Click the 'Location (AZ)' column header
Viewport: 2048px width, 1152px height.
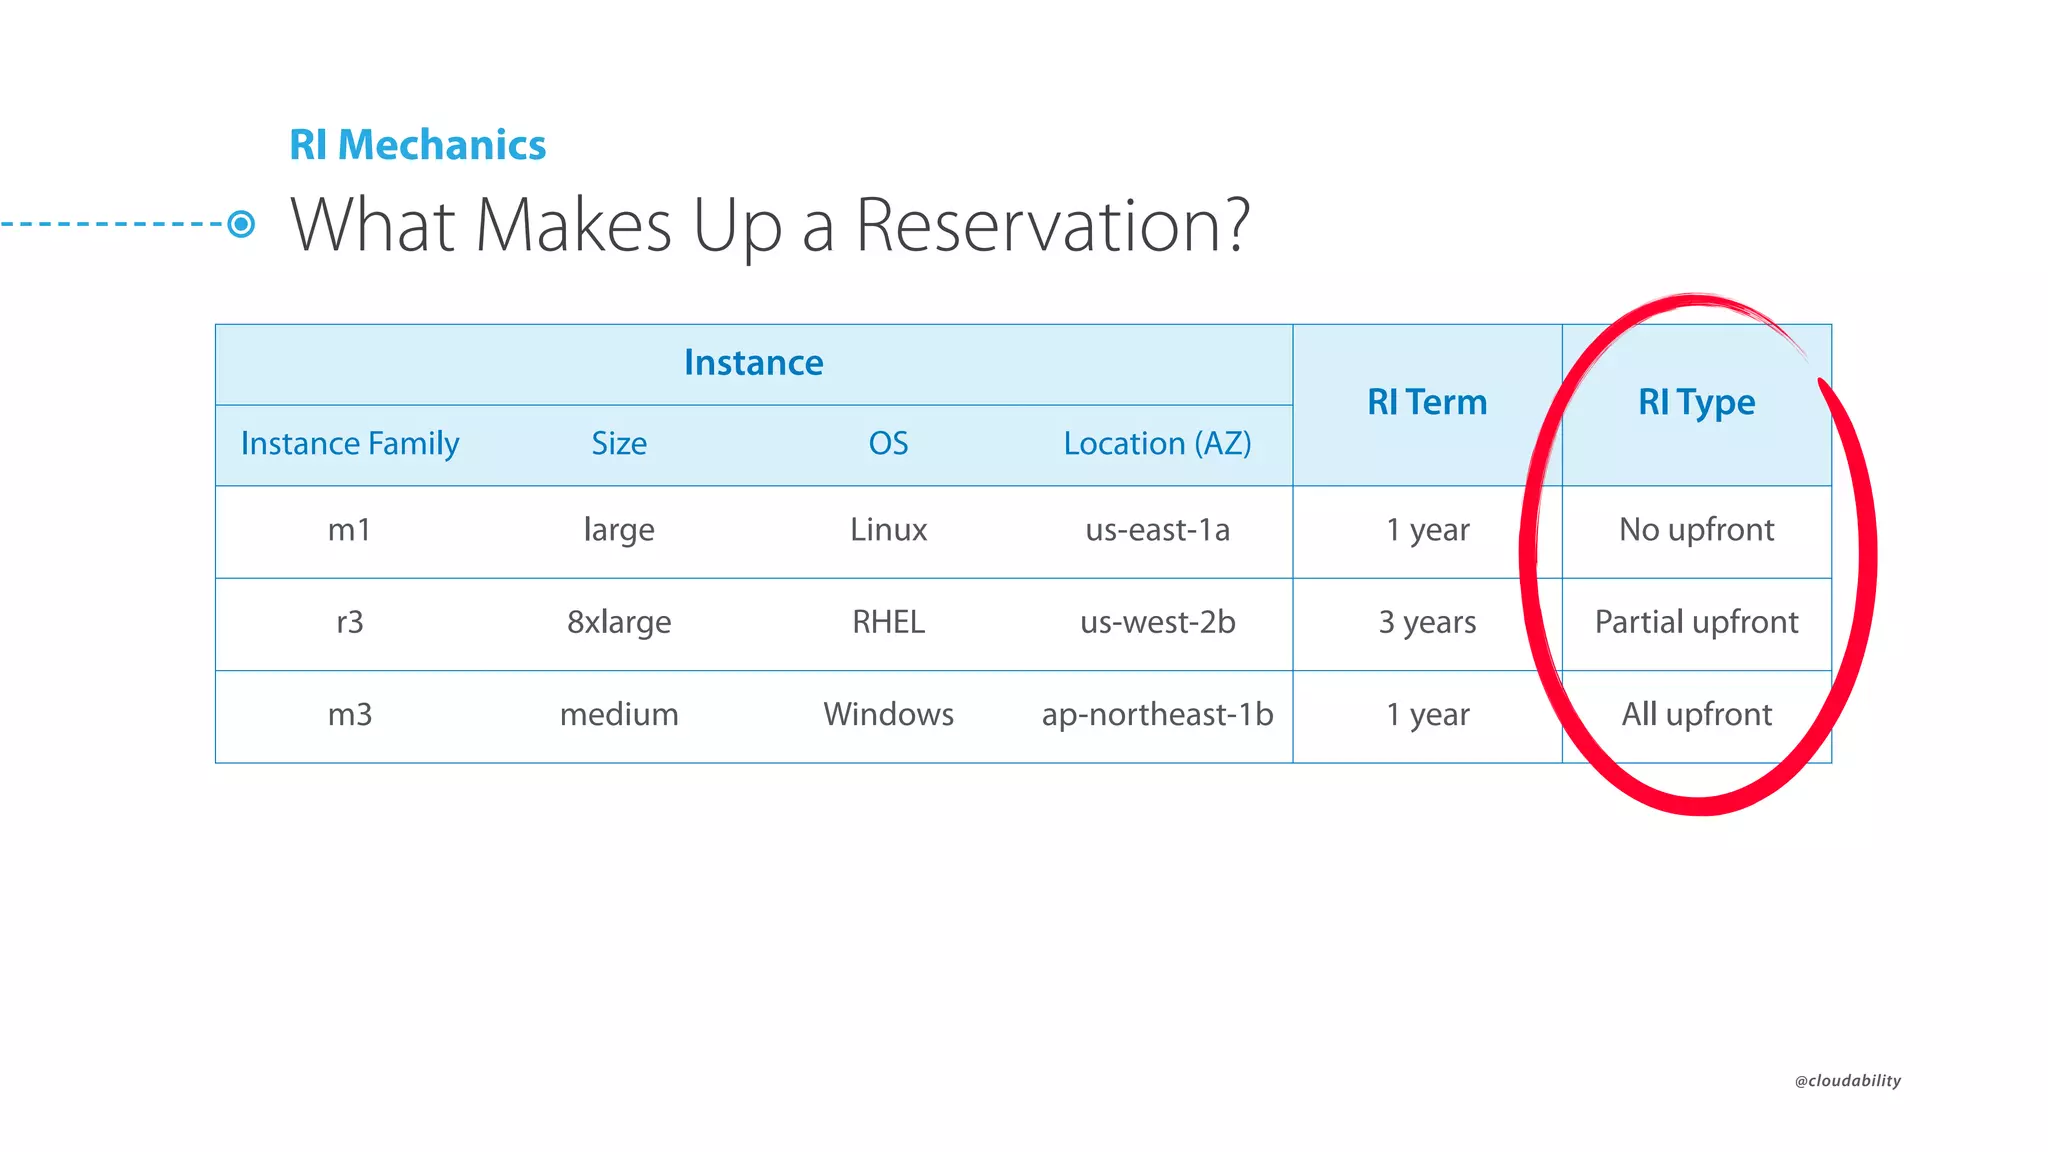point(1157,443)
